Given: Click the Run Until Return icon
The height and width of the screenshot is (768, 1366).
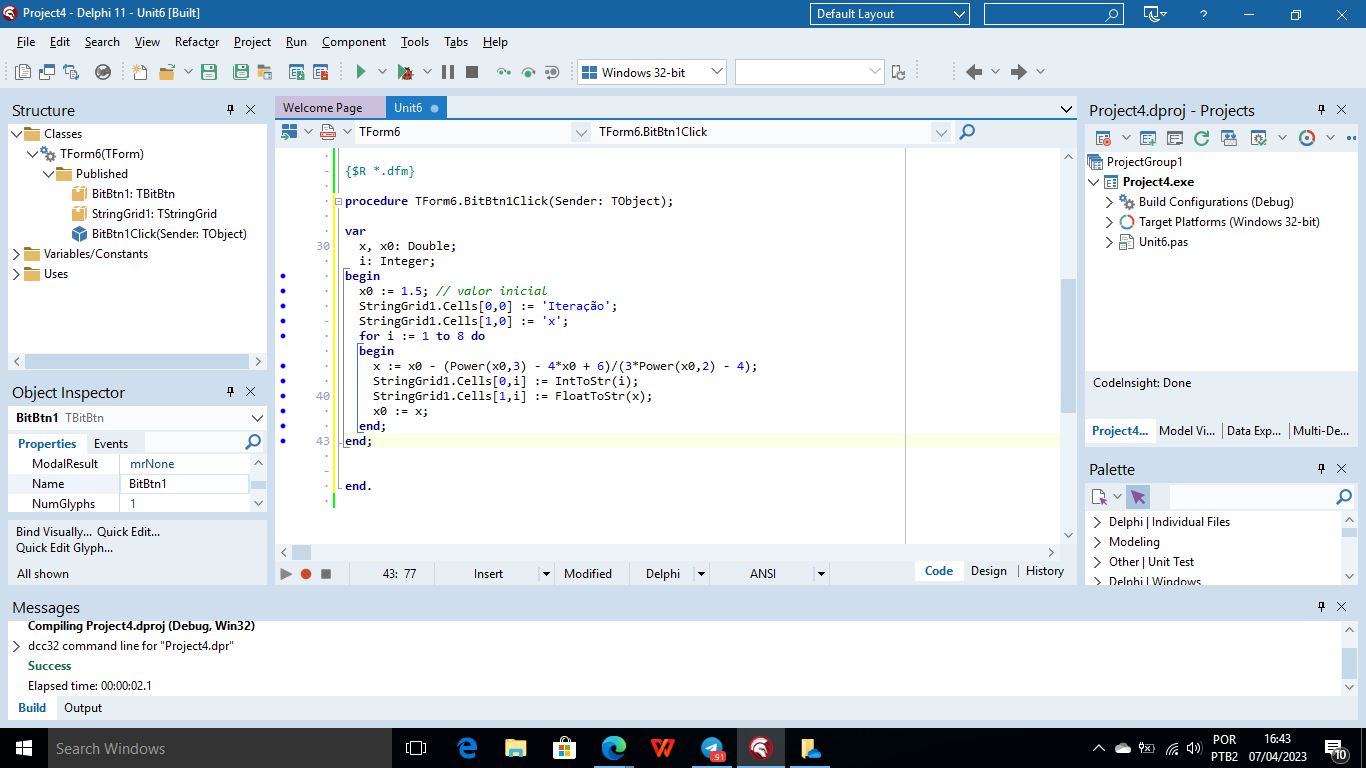Looking at the screenshot, I should point(552,72).
